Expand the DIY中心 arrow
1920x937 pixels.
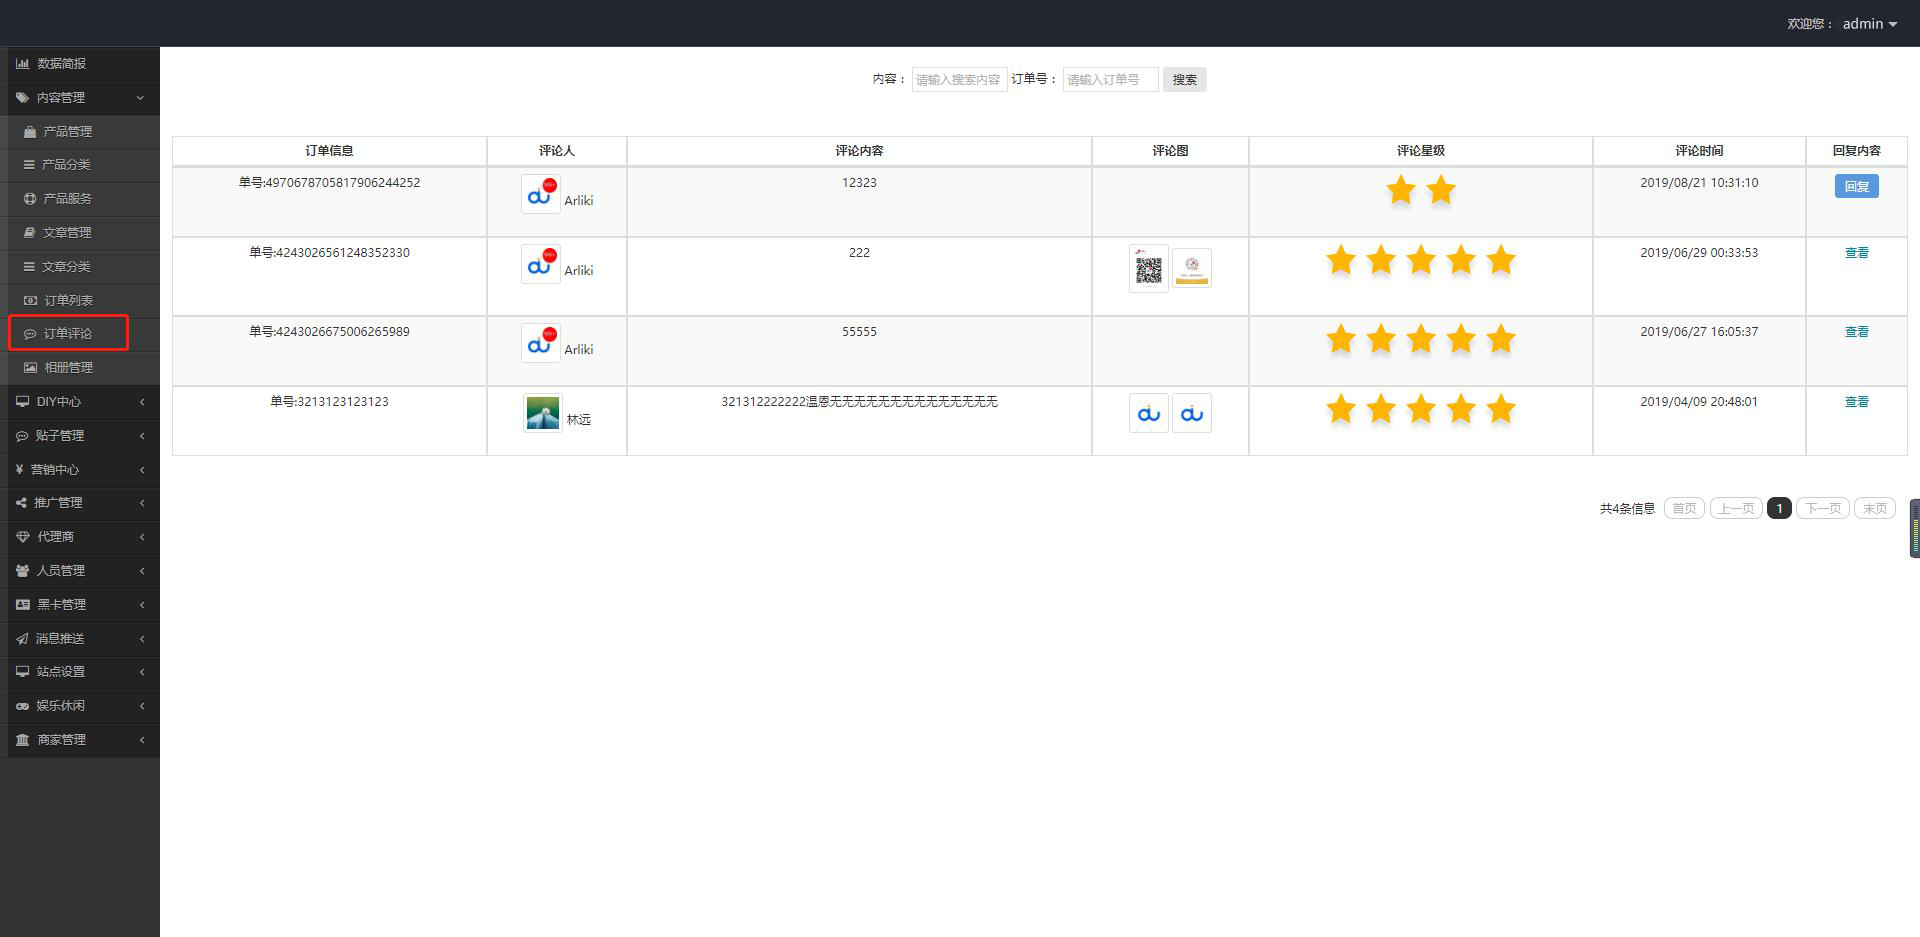coord(142,402)
